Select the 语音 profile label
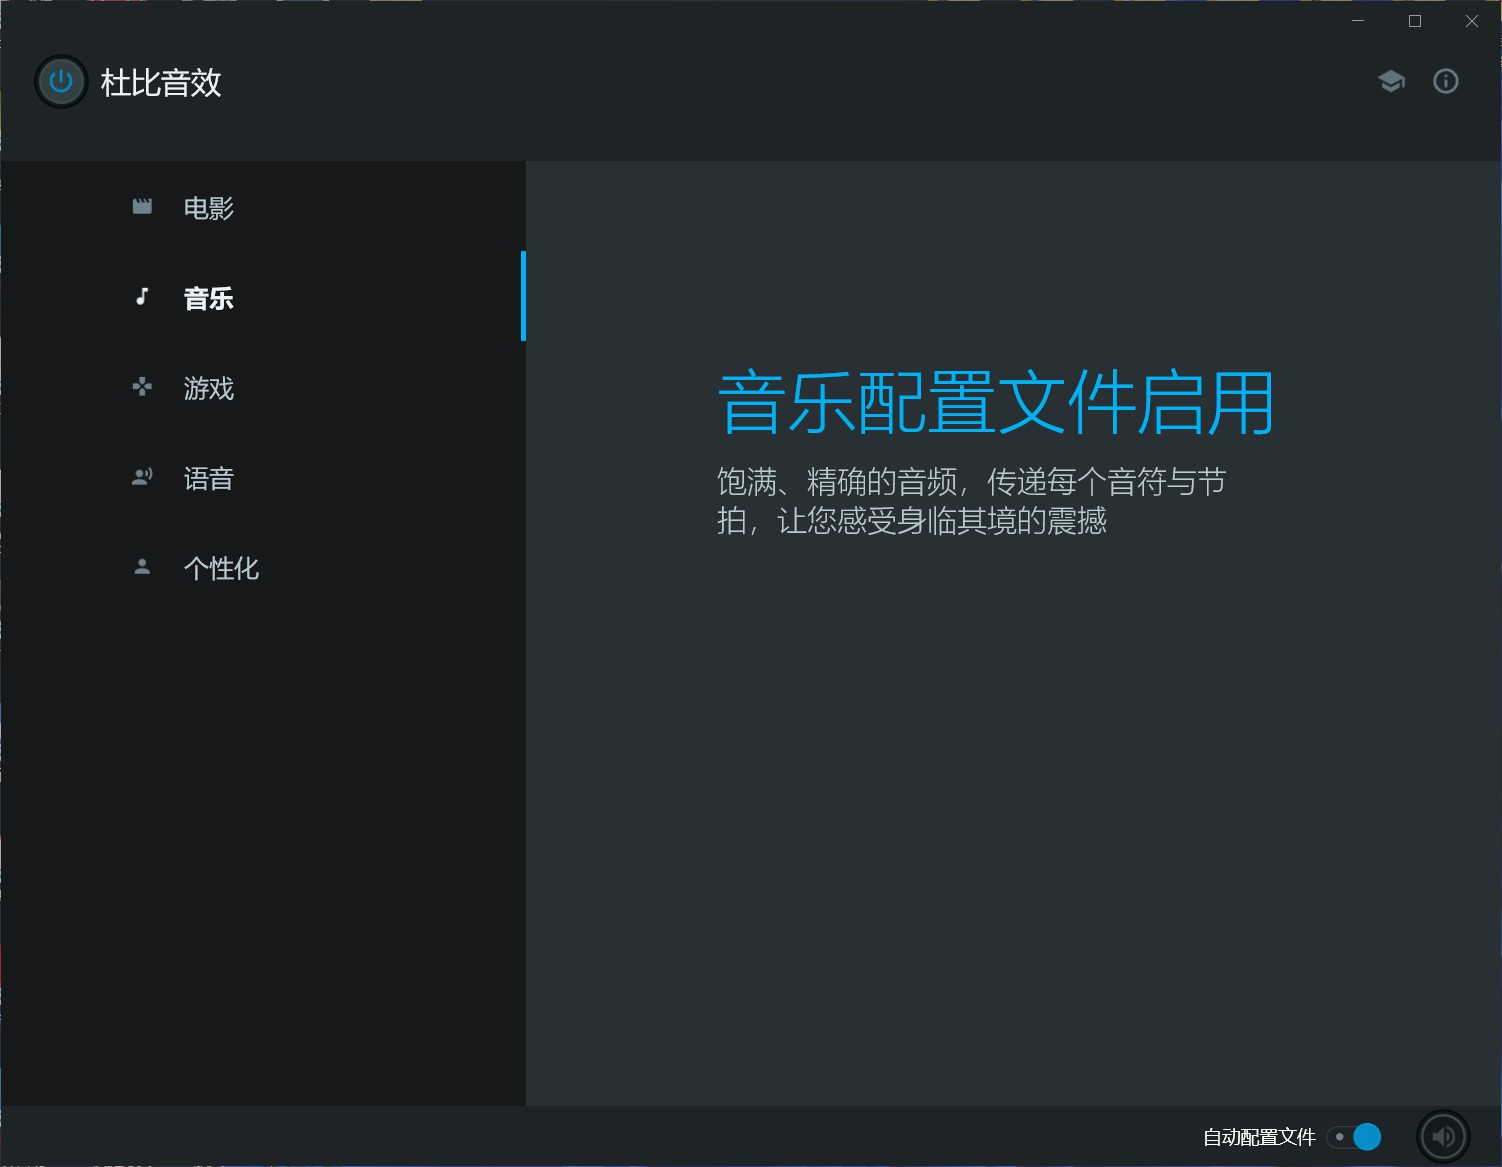This screenshot has height=1167, width=1502. [x=208, y=478]
